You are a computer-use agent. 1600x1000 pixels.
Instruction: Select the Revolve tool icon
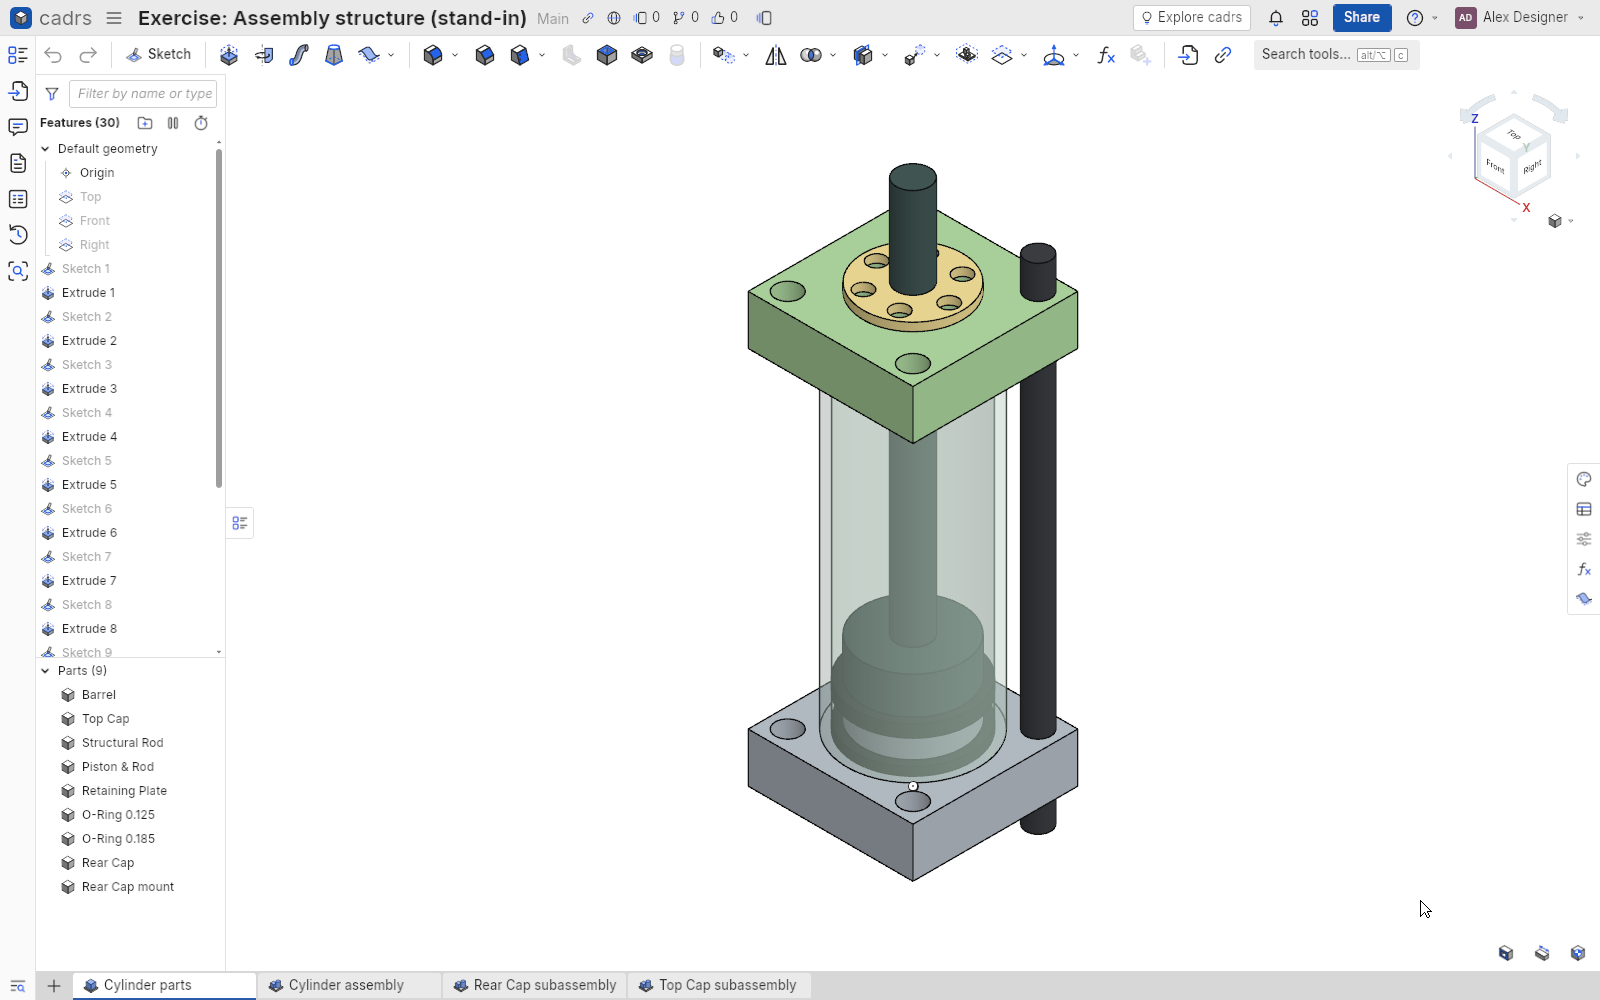[x=264, y=55]
